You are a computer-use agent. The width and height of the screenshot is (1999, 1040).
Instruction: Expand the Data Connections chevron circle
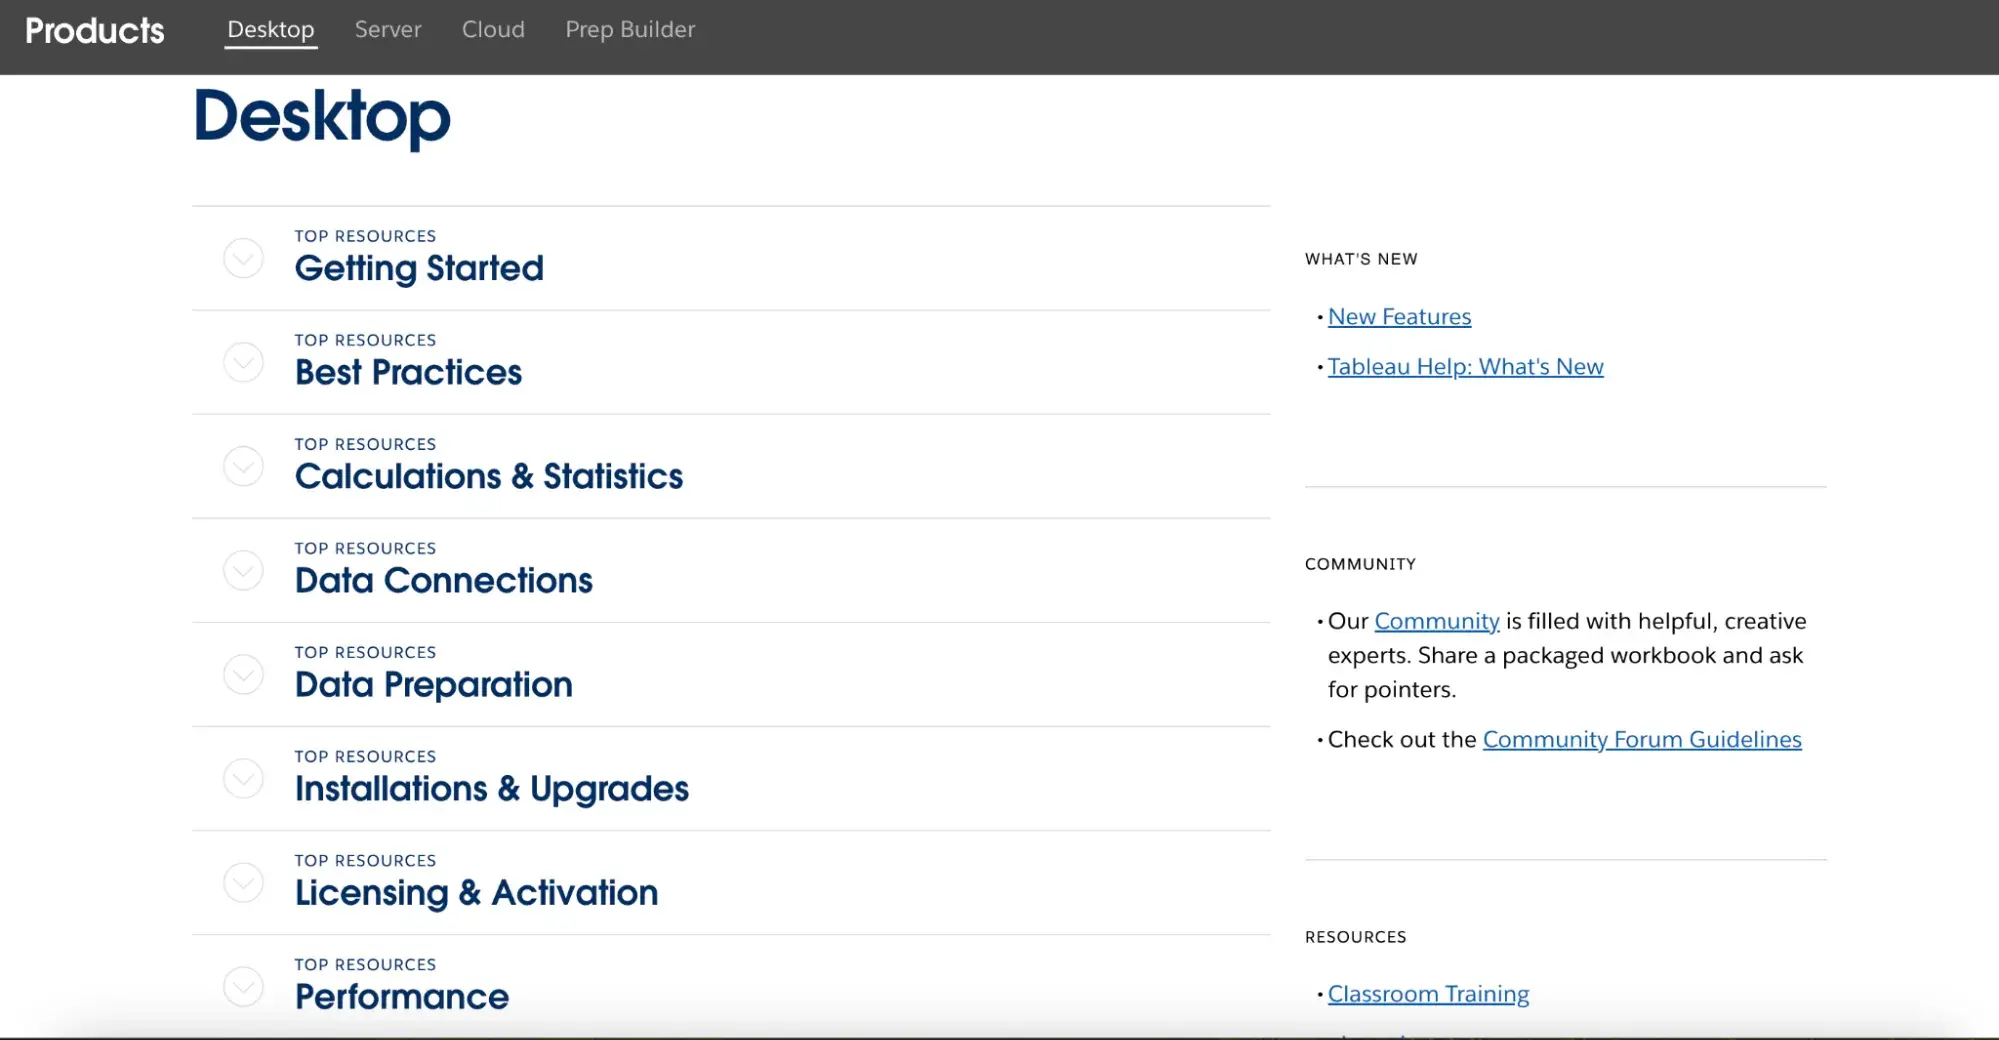[x=243, y=570]
